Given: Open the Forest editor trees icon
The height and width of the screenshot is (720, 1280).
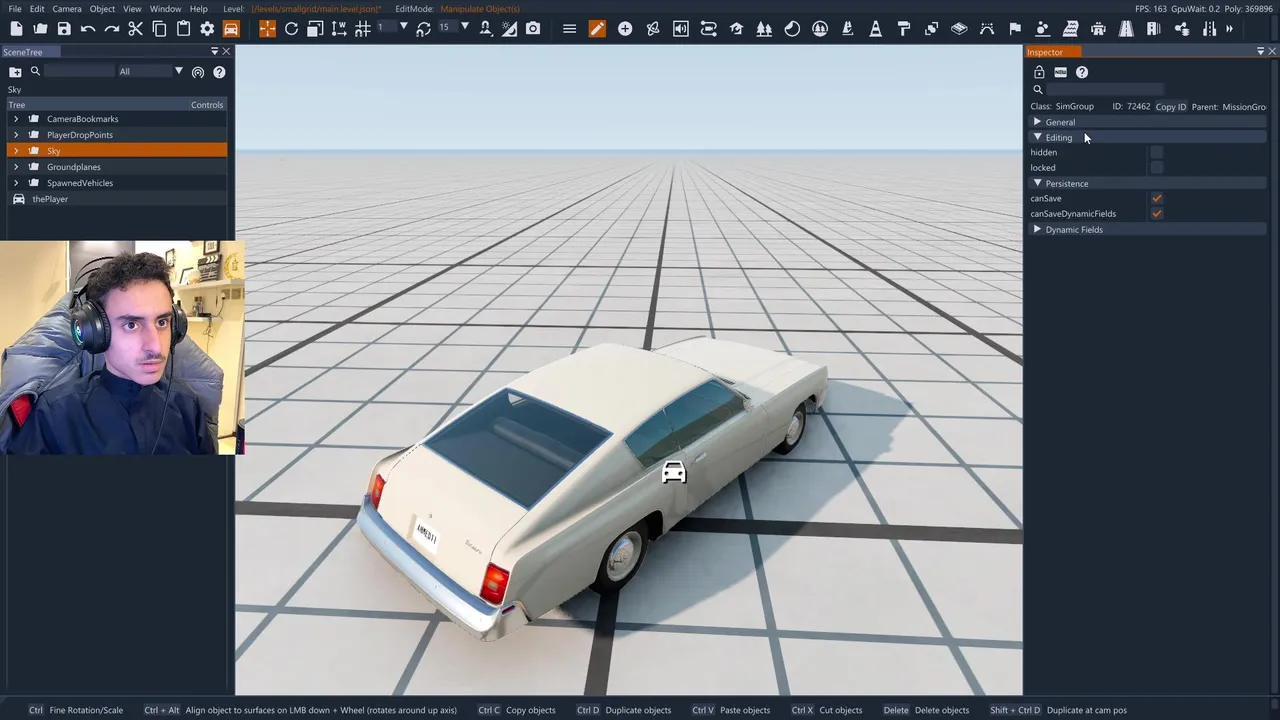Looking at the screenshot, I should click(x=764, y=29).
